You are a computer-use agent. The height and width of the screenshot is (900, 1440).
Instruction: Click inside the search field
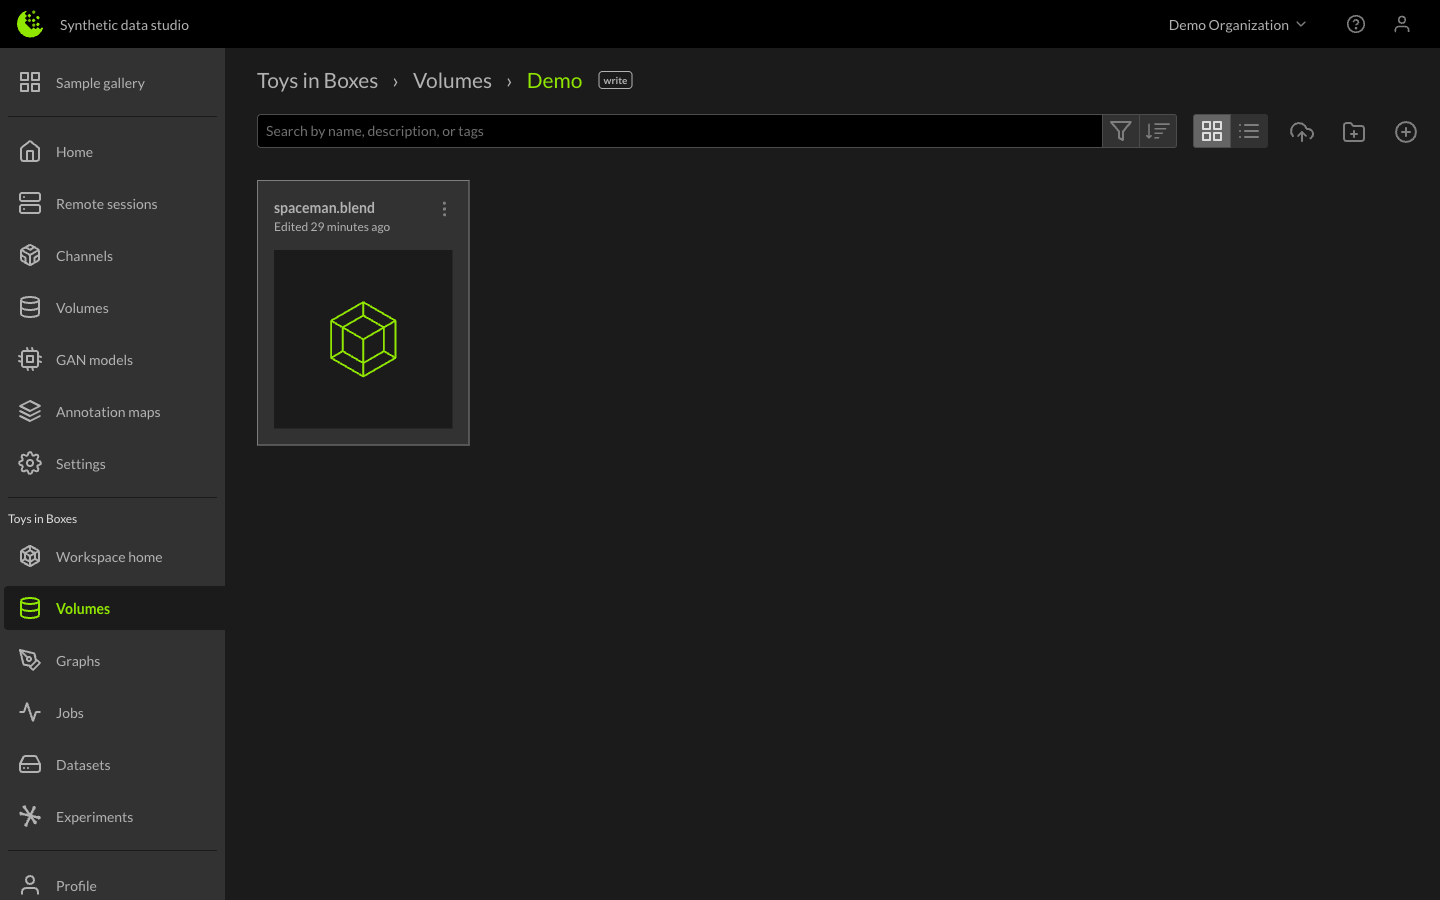tap(680, 130)
